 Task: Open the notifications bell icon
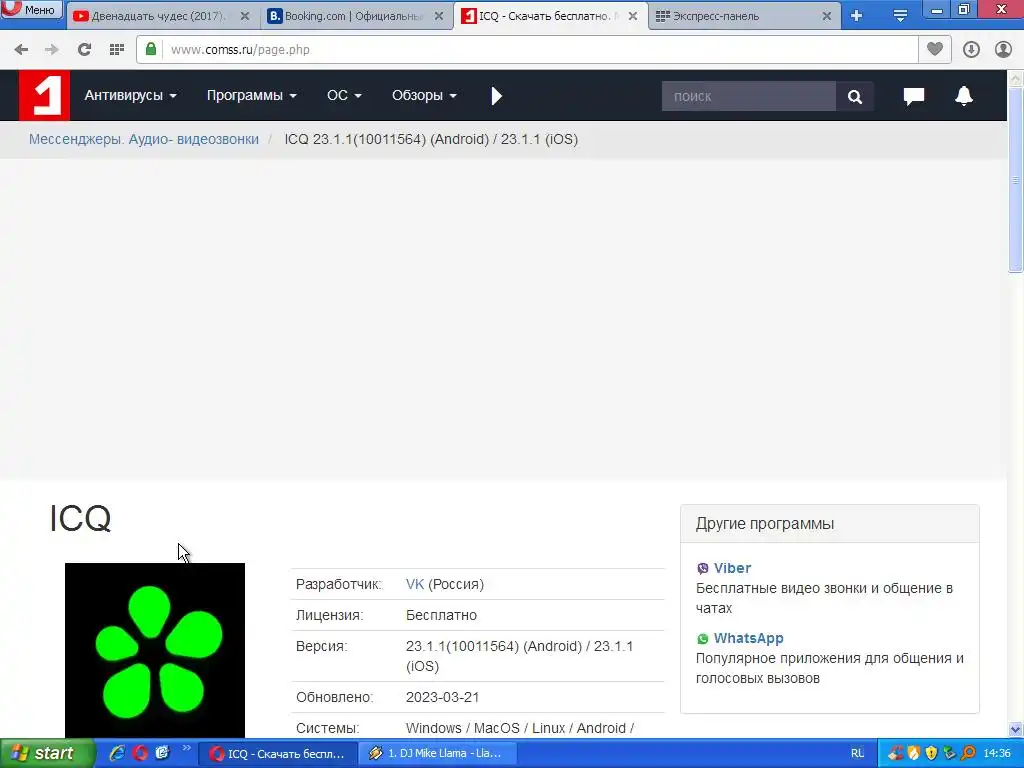(x=964, y=96)
